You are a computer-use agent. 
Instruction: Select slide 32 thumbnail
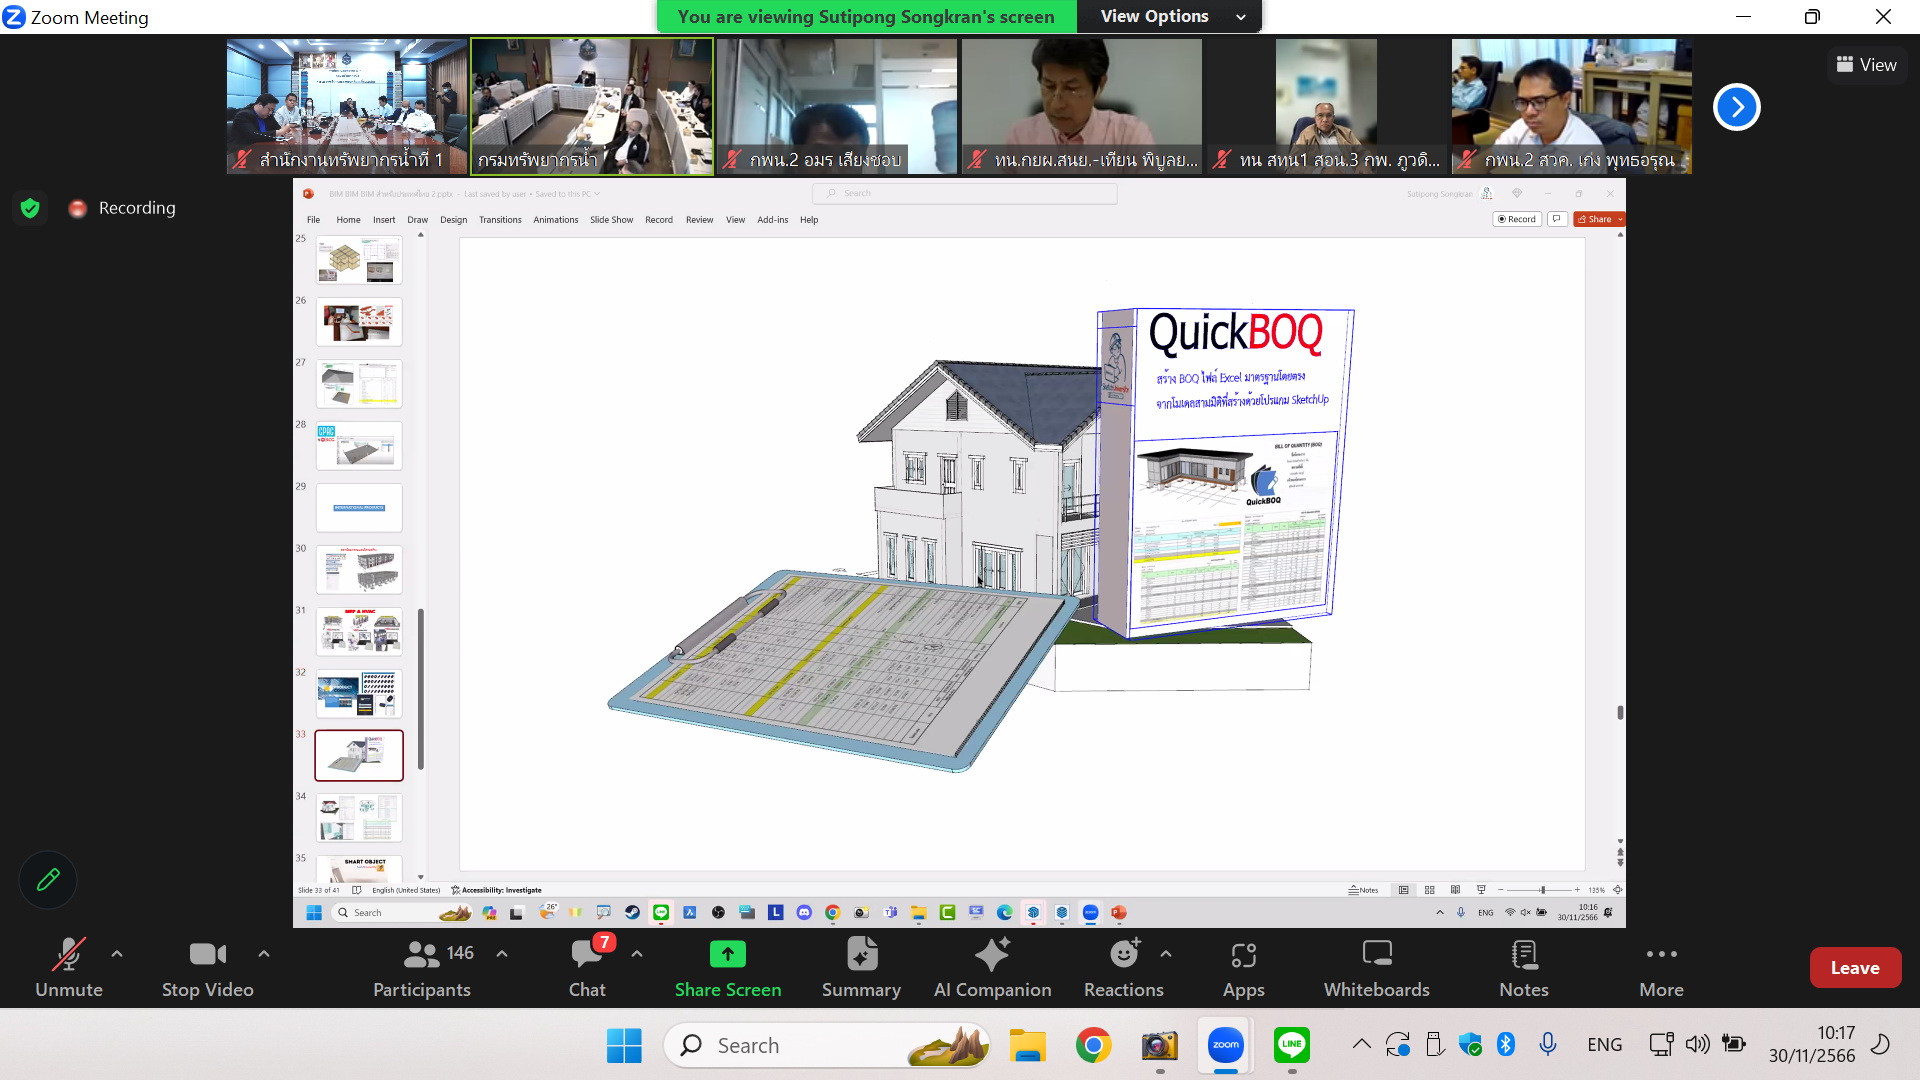(359, 694)
